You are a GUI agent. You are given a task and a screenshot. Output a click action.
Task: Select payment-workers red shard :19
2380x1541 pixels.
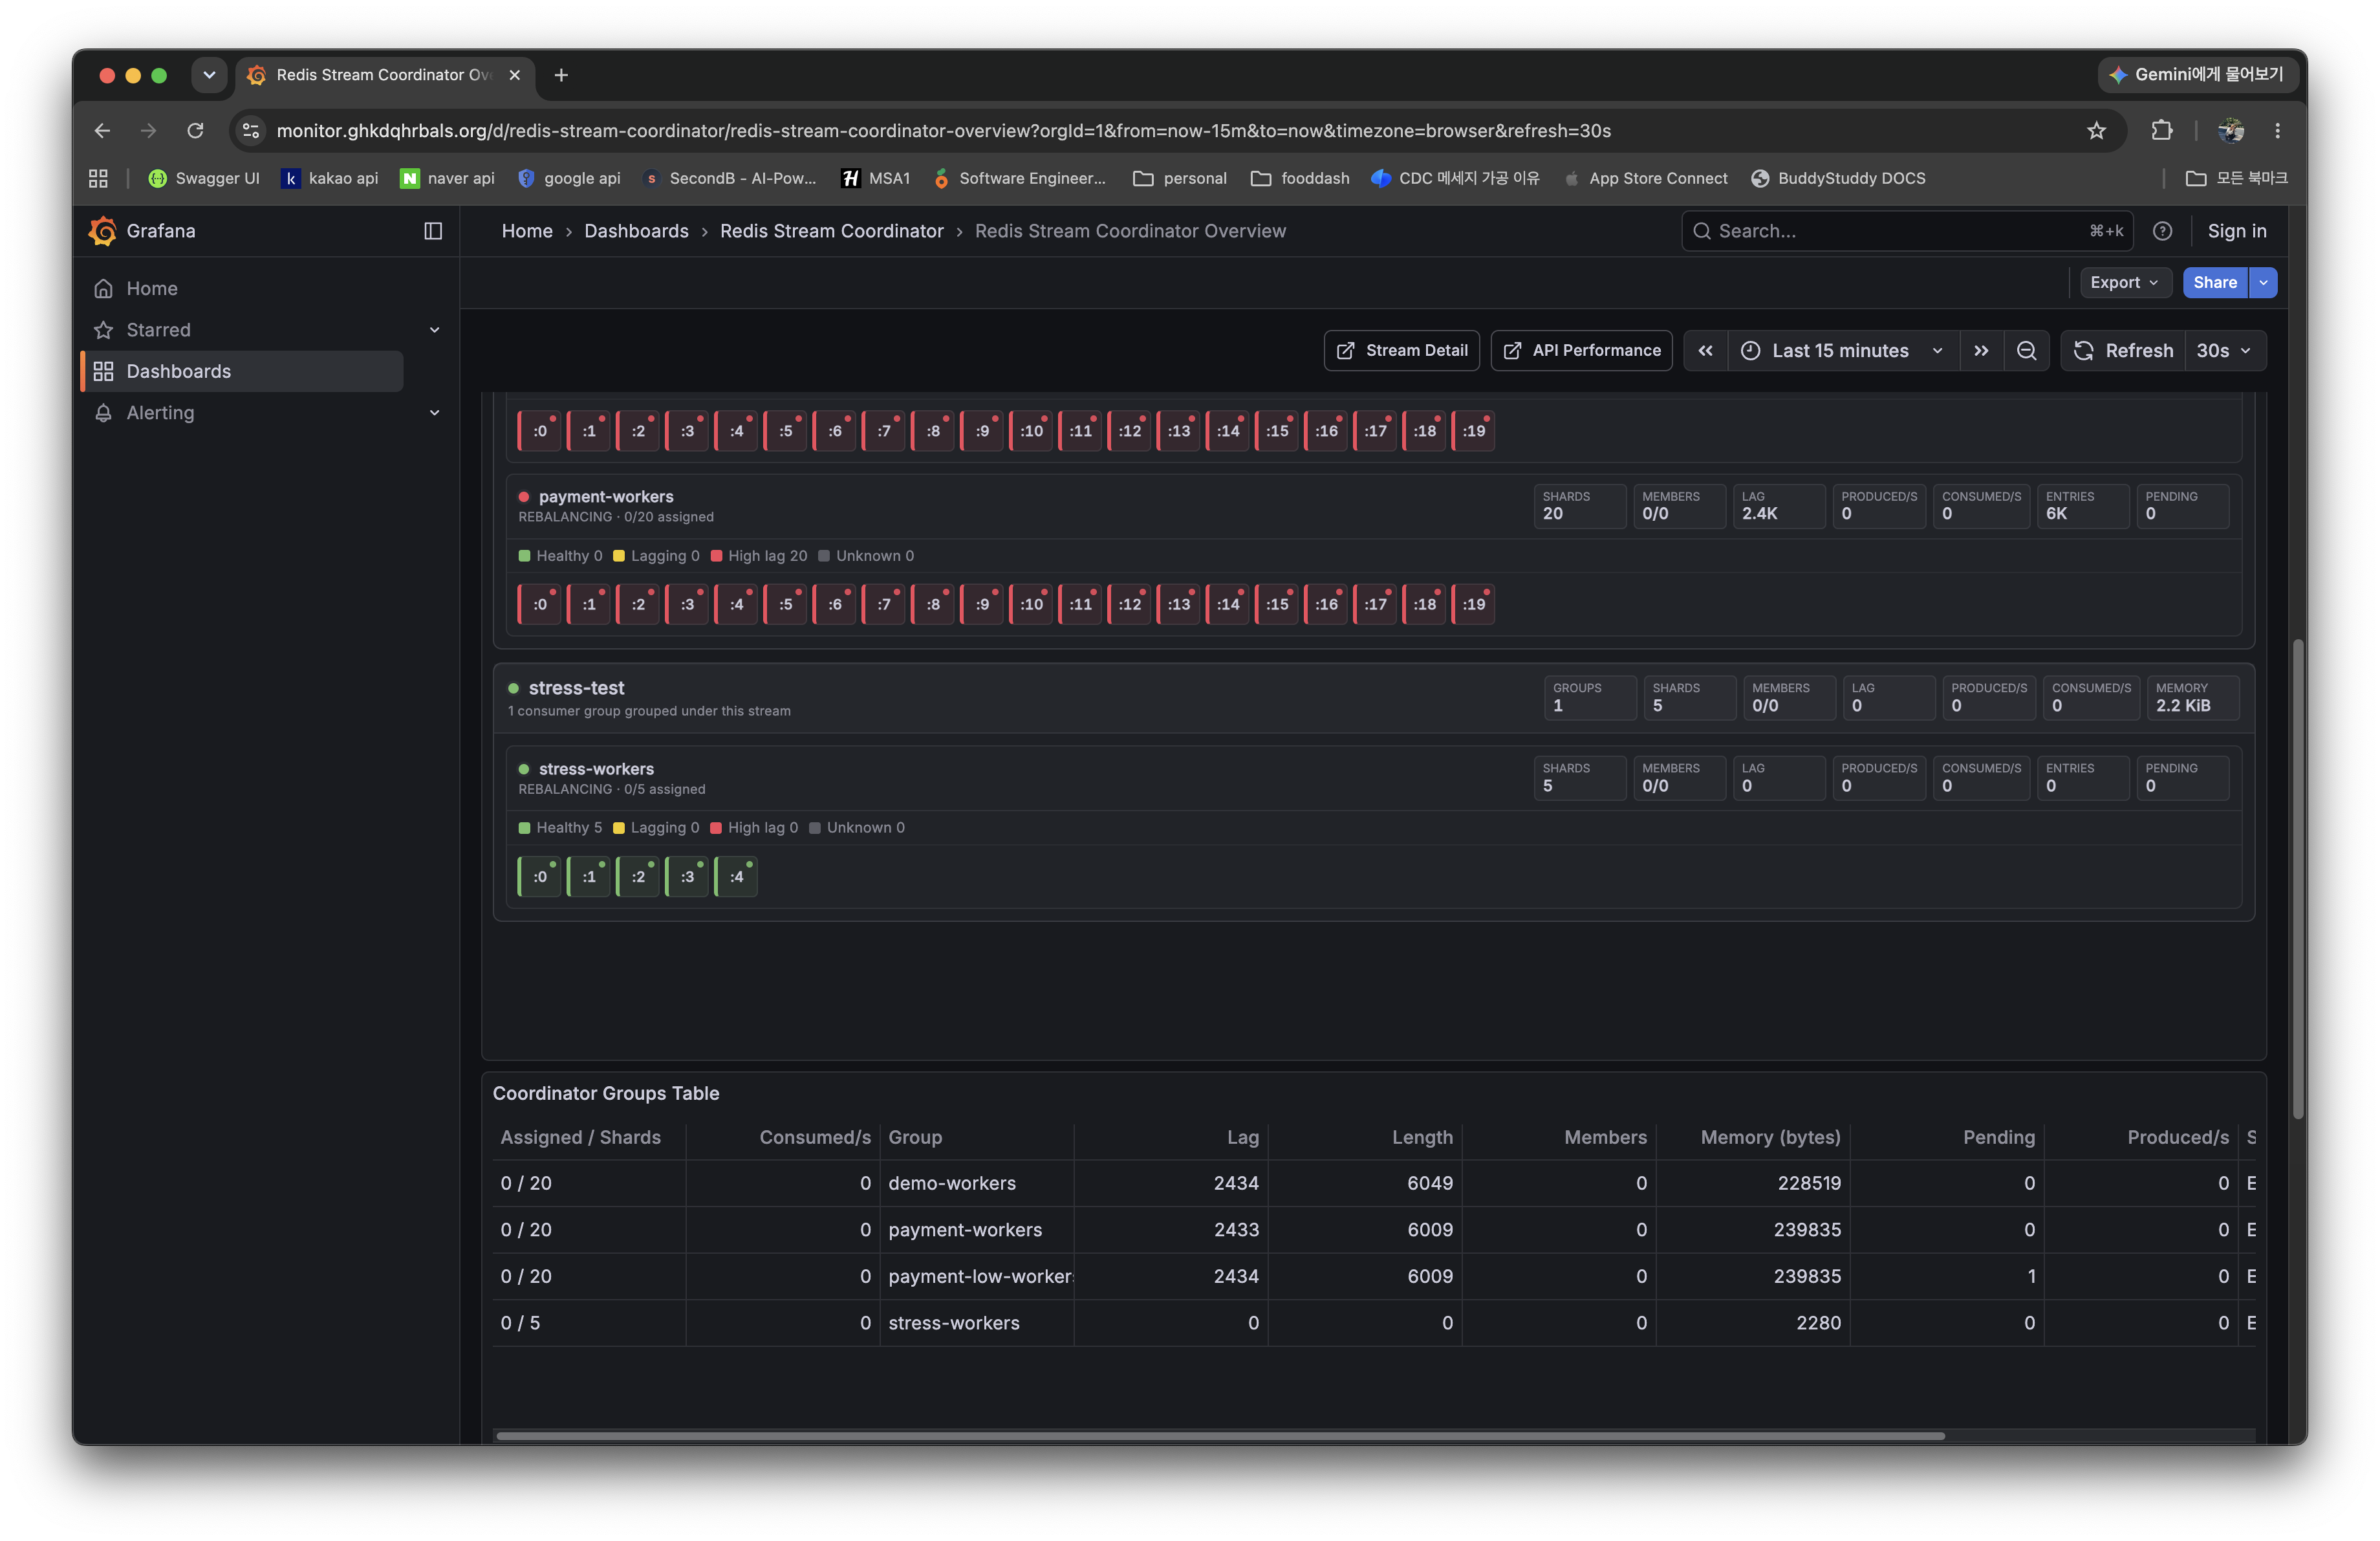click(x=1474, y=604)
